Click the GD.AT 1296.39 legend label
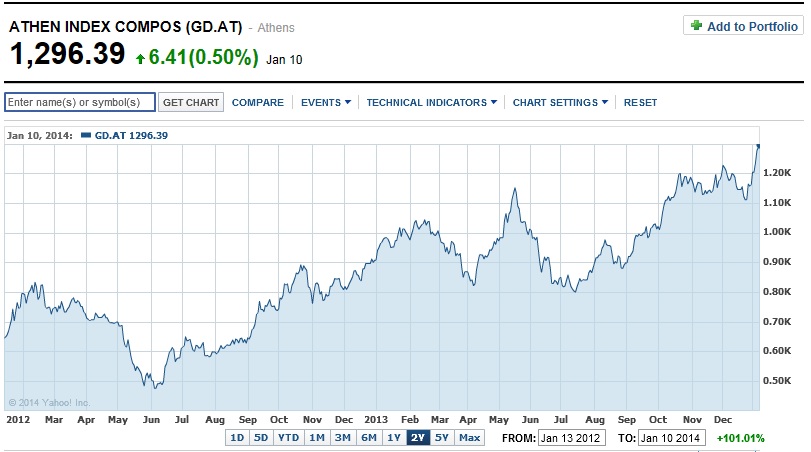 tap(131, 135)
